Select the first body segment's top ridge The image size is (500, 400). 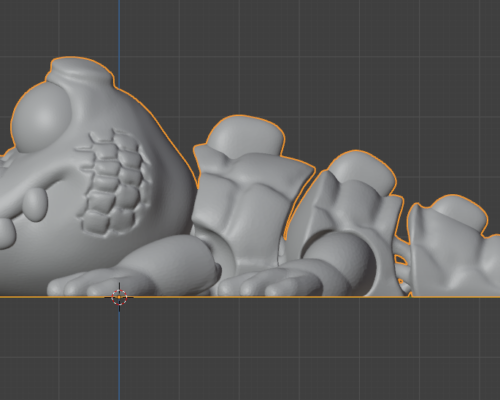[246, 134]
